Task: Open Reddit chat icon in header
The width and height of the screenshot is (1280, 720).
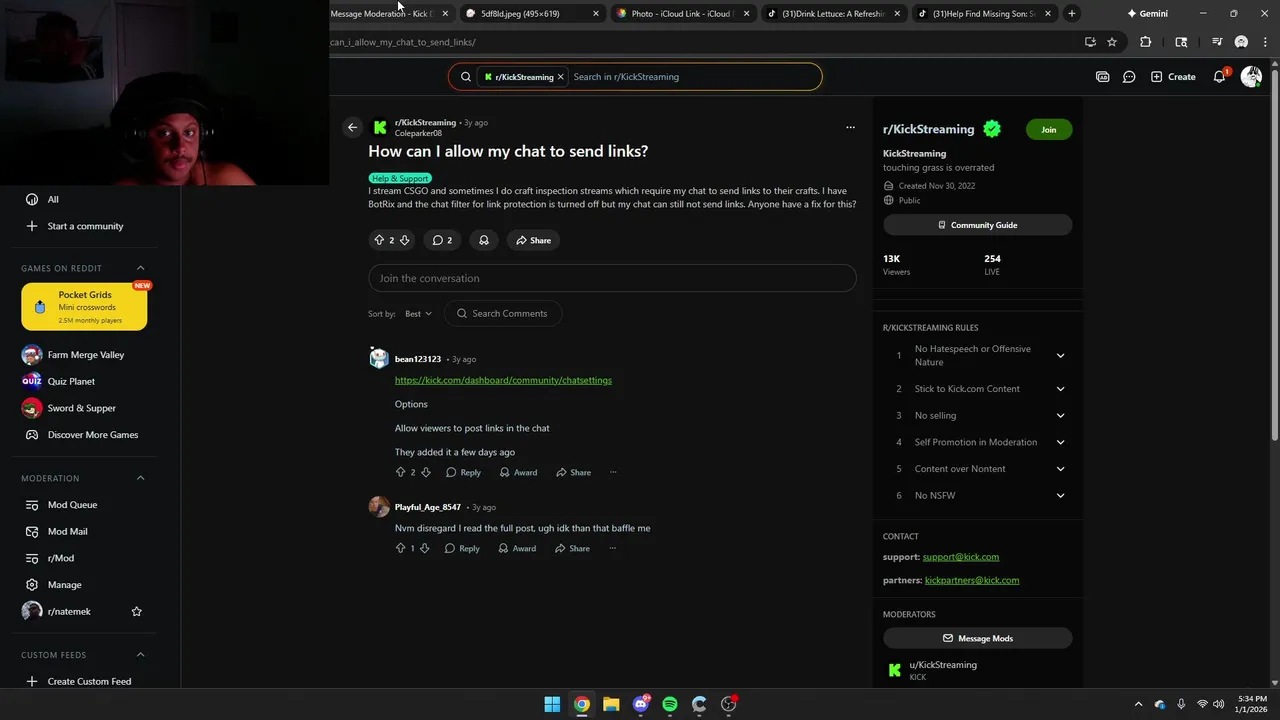Action: (1129, 76)
